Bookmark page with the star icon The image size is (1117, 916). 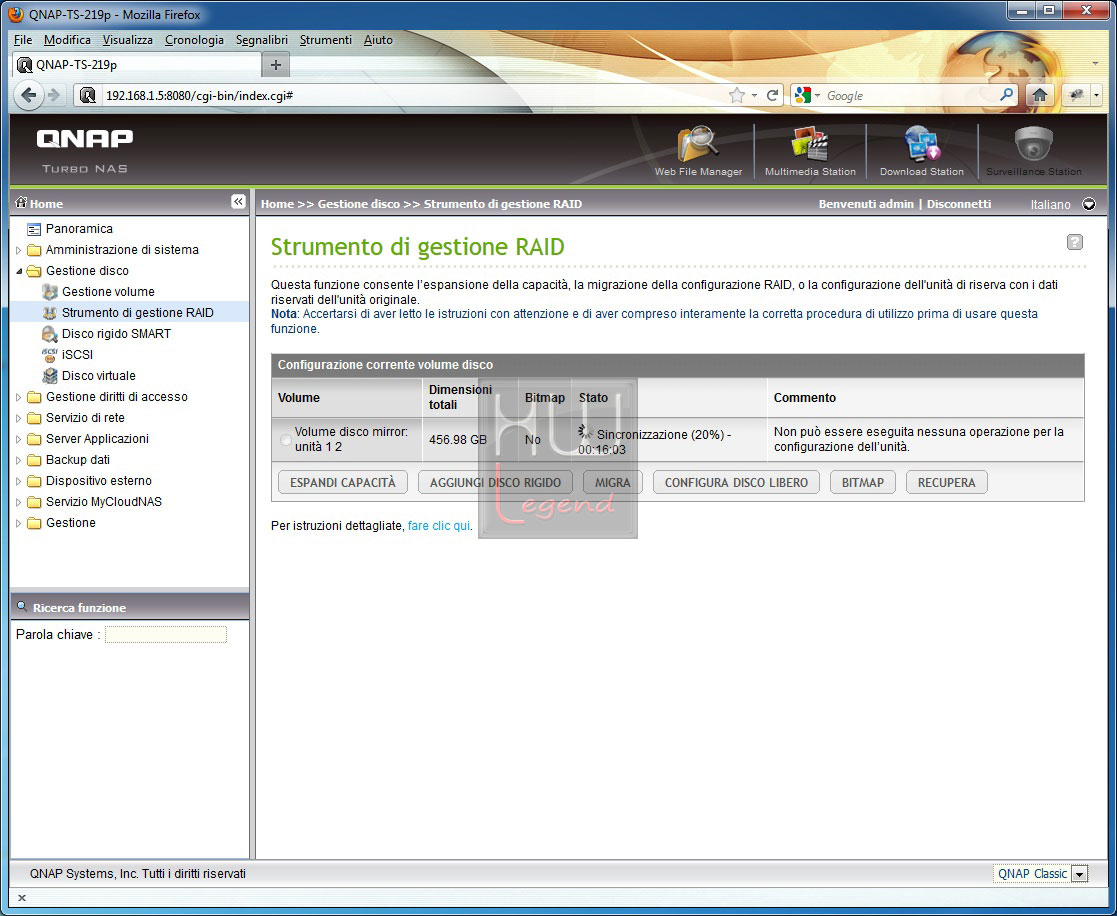[x=737, y=95]
